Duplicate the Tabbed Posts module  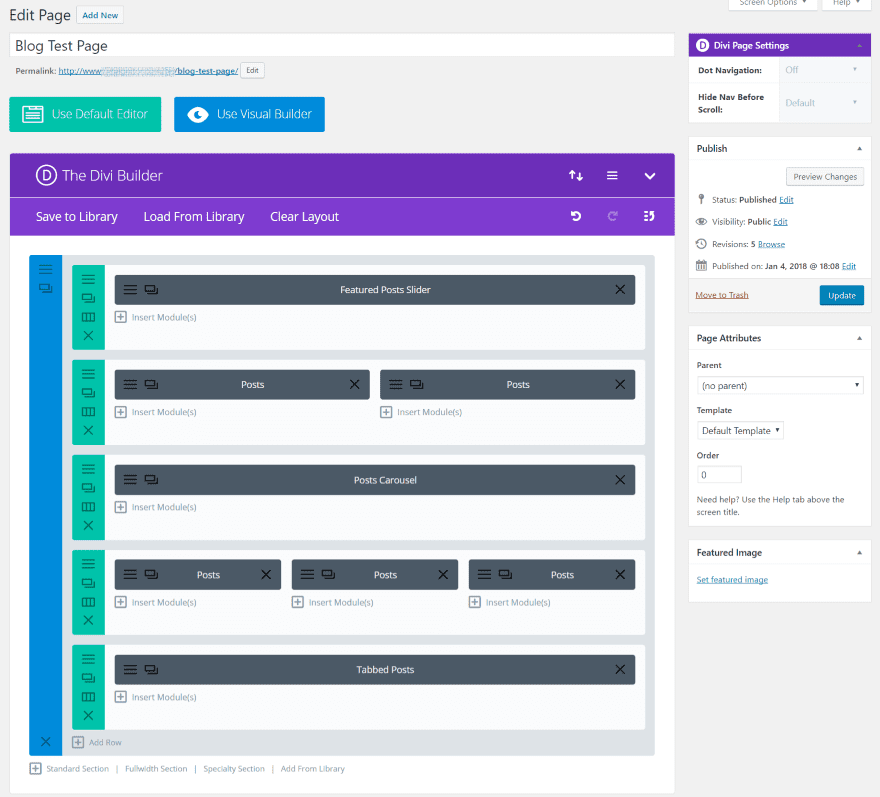point(151,670)
